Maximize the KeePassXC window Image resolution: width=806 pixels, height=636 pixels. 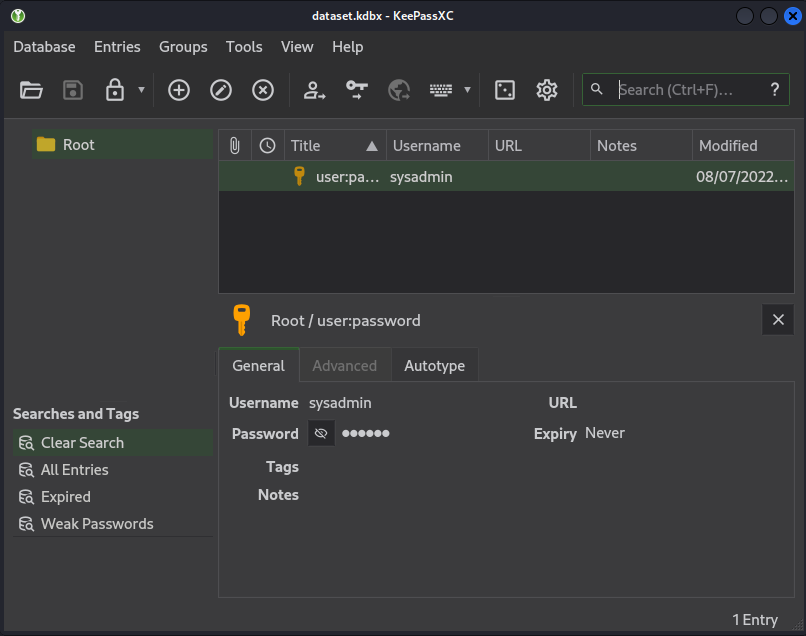(x=768, y=16)
